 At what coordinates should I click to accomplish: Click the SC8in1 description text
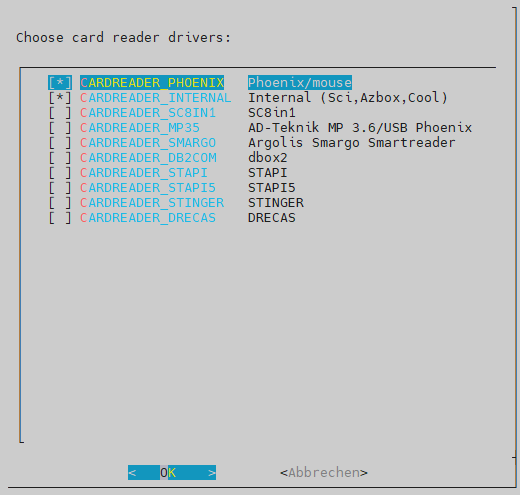pyautogui.click(x=272, y=113)
